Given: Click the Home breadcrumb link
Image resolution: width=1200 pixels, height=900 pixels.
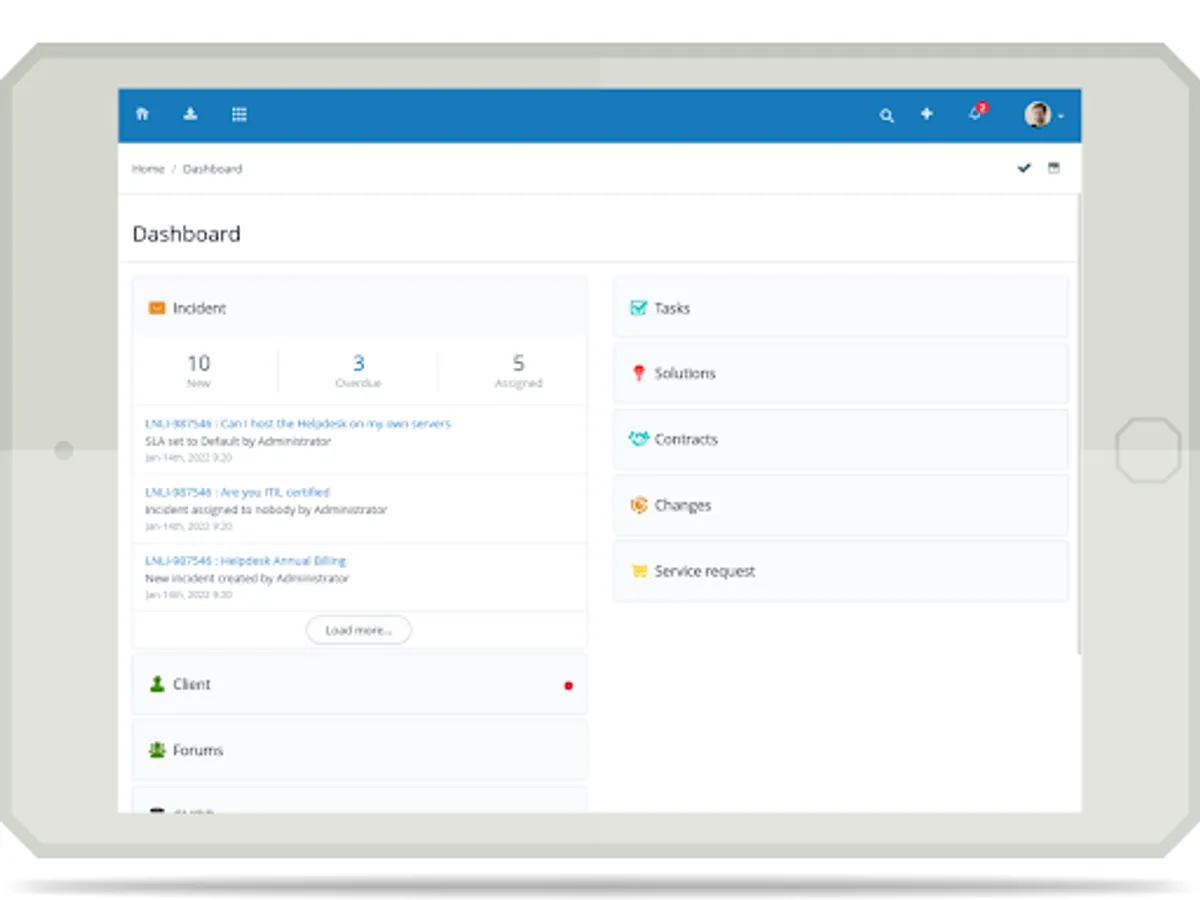Looking at the screenshot, I should pos(148,169).
